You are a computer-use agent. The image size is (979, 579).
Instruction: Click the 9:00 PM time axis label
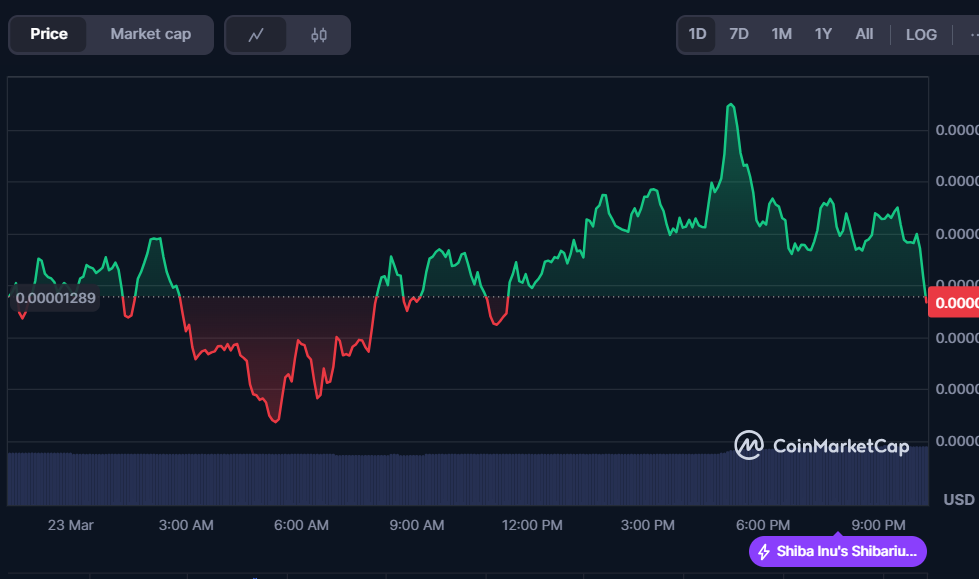click(x=878, y=525)
